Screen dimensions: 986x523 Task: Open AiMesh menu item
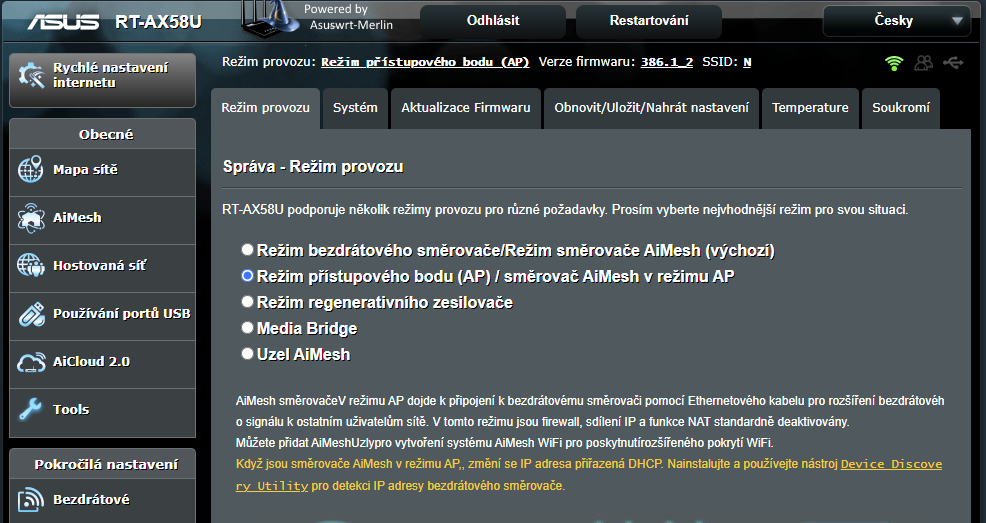click(x=102, y=221)
